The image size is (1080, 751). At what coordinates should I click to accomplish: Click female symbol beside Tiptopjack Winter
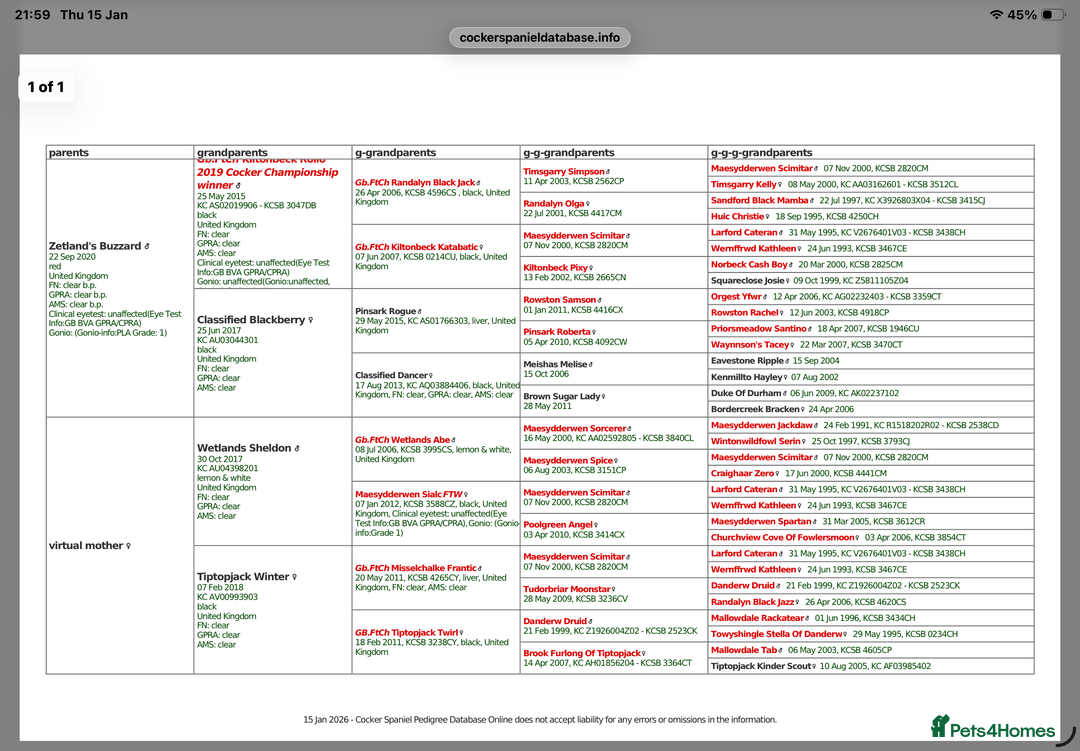tap(294, 578)
